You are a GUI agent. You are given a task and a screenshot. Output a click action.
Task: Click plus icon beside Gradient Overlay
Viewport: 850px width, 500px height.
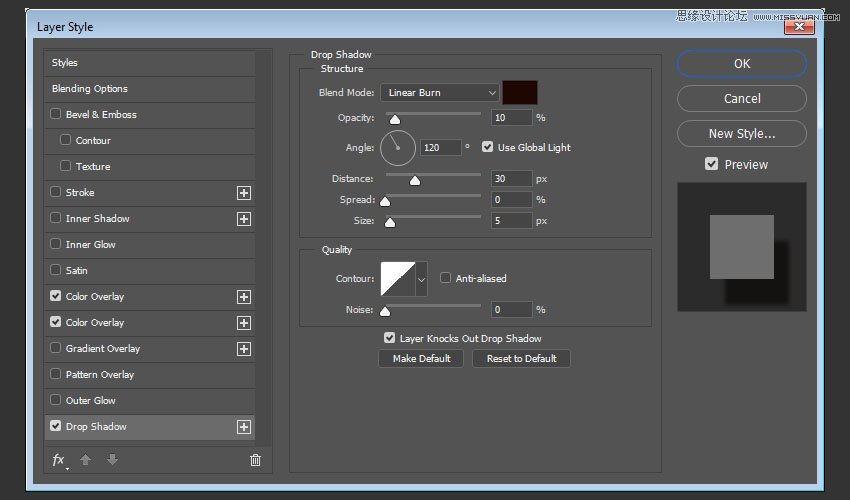pyautogui.click(x=243, y=349)
